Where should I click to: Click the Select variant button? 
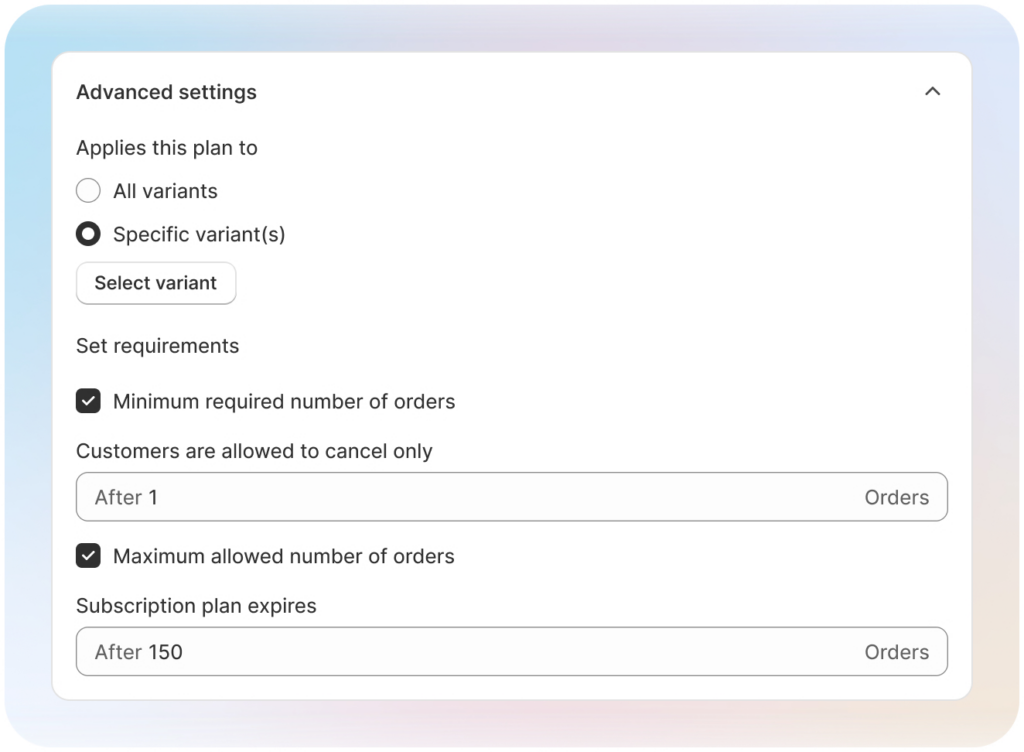[155, 283]
